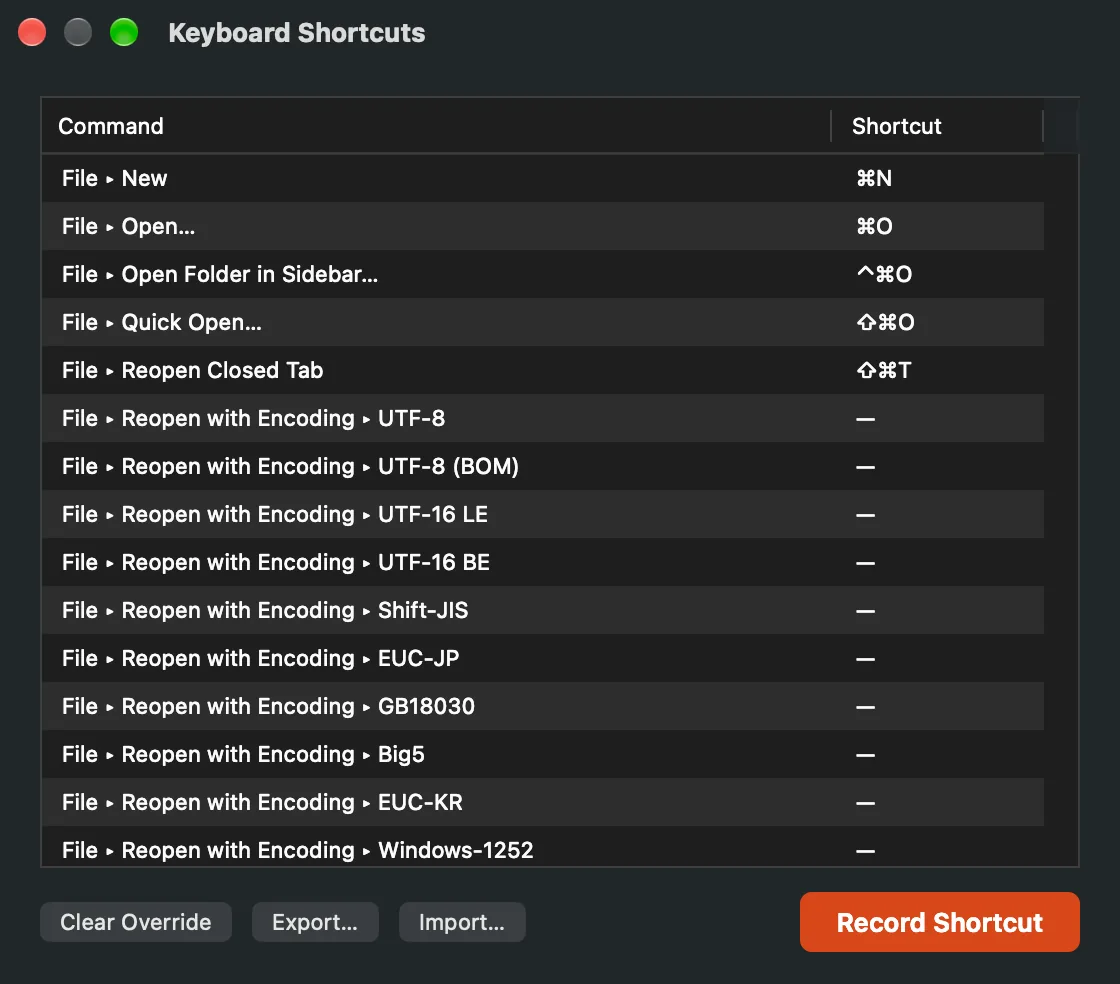Select Reopen with Encoding EUC-JP
Screen dimensions: 1120x984
click(543, 658)
